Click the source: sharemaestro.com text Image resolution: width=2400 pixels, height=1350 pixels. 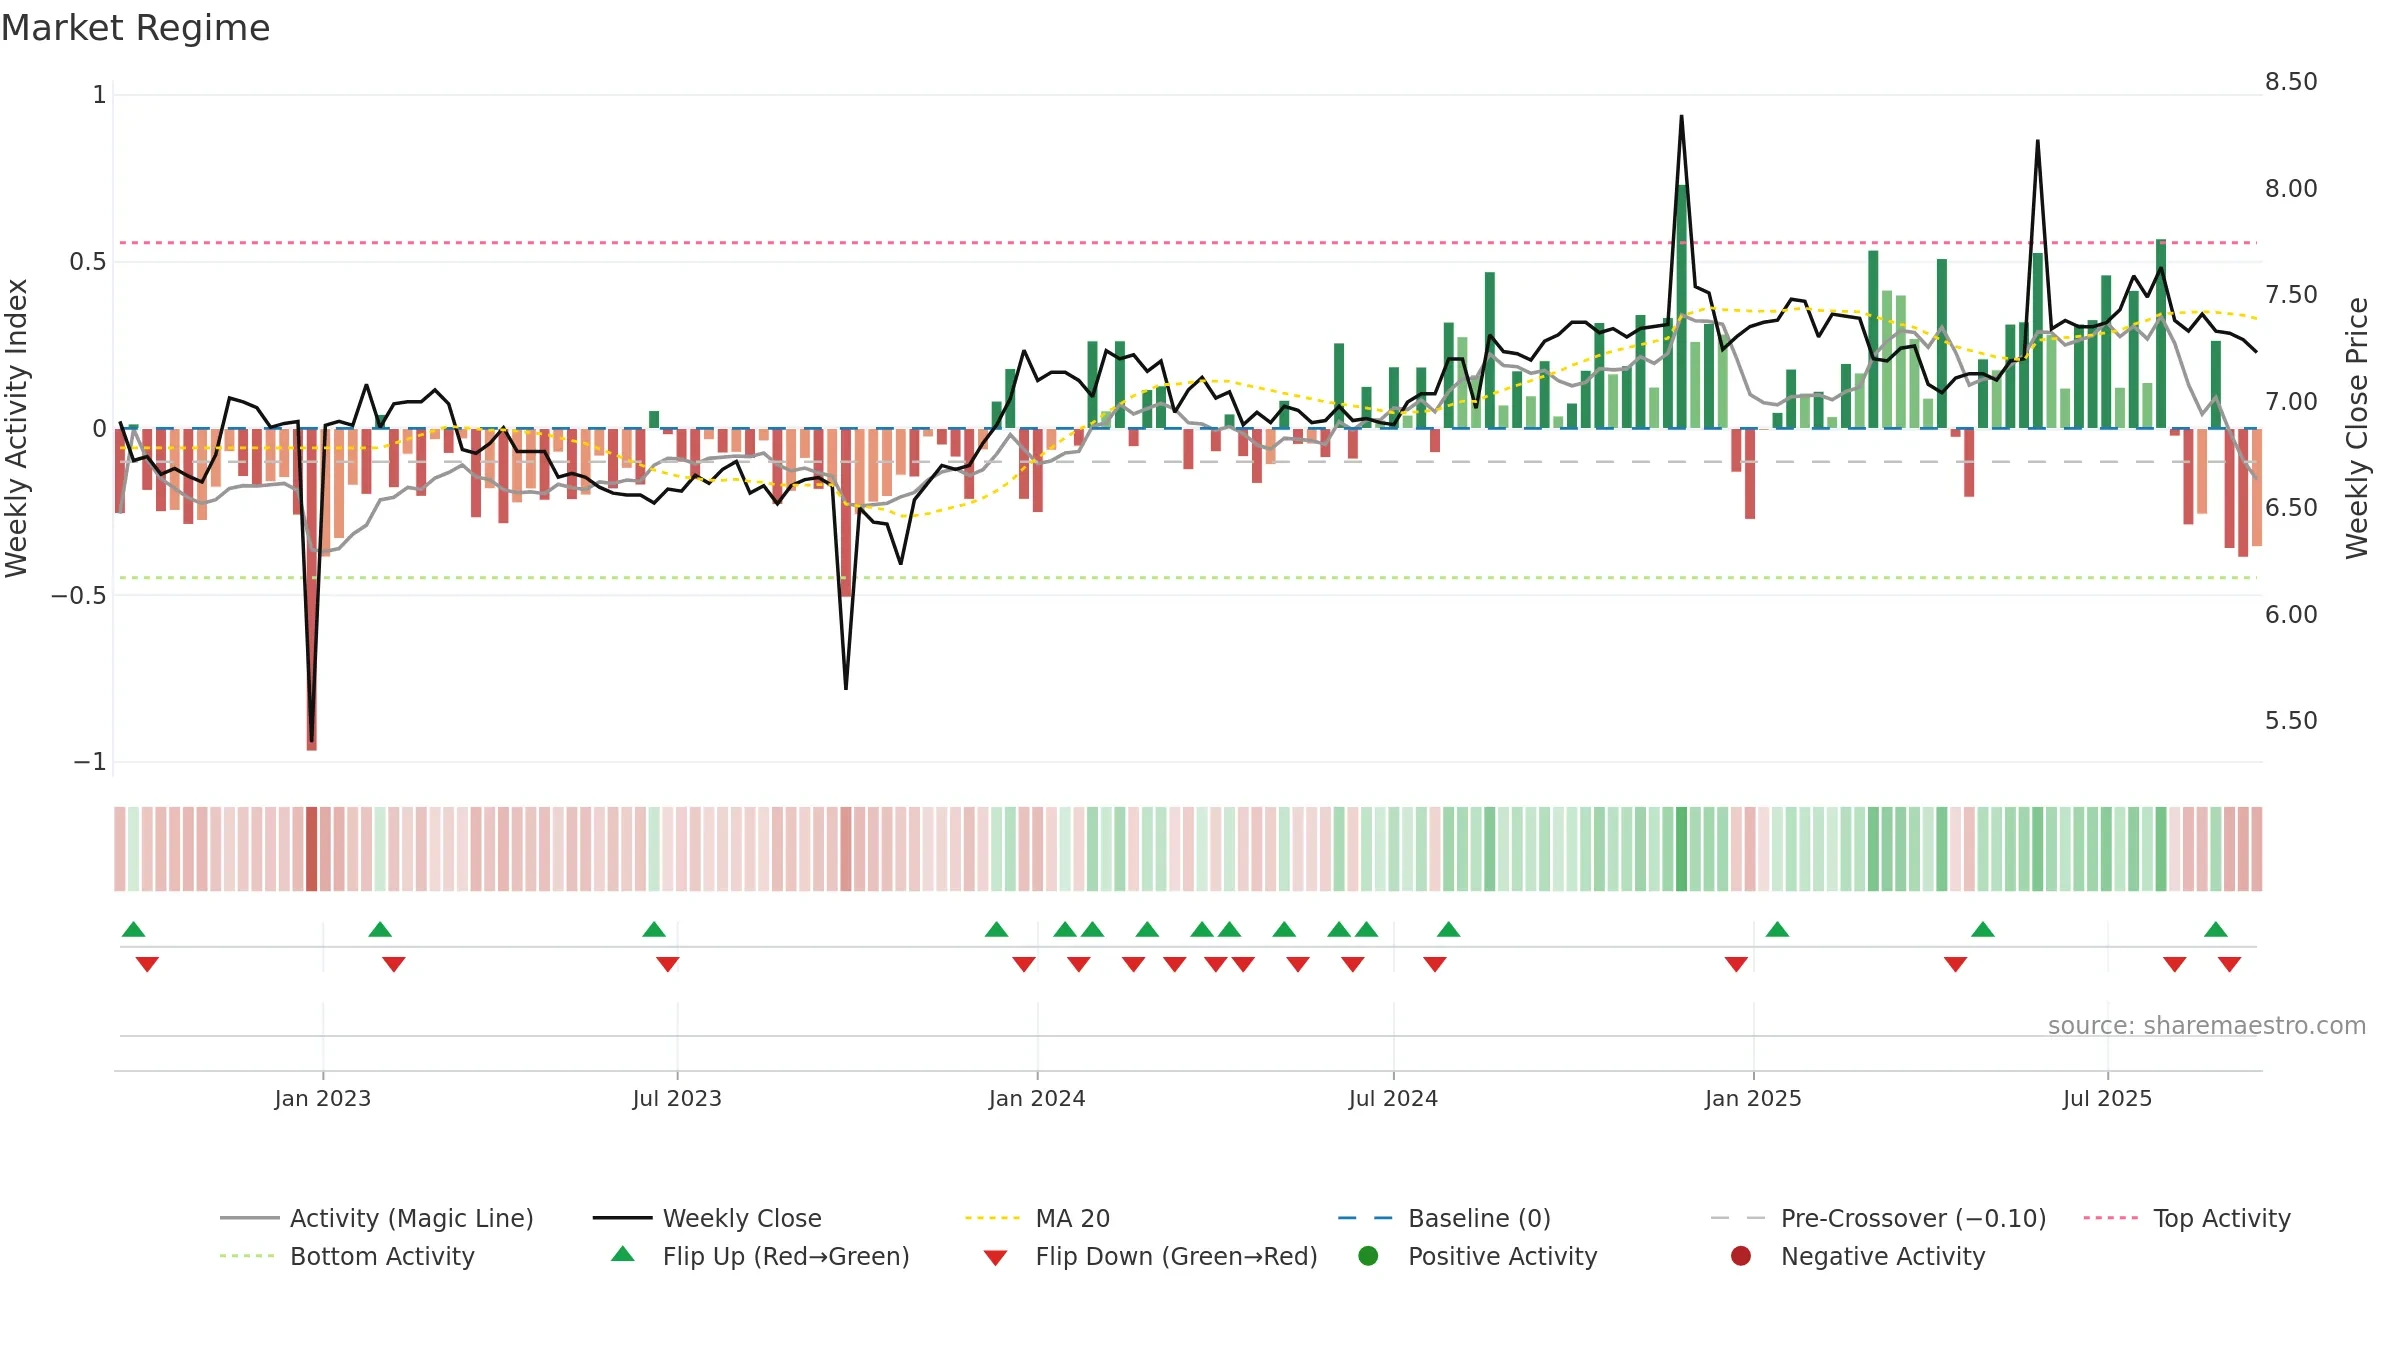2207,1025
